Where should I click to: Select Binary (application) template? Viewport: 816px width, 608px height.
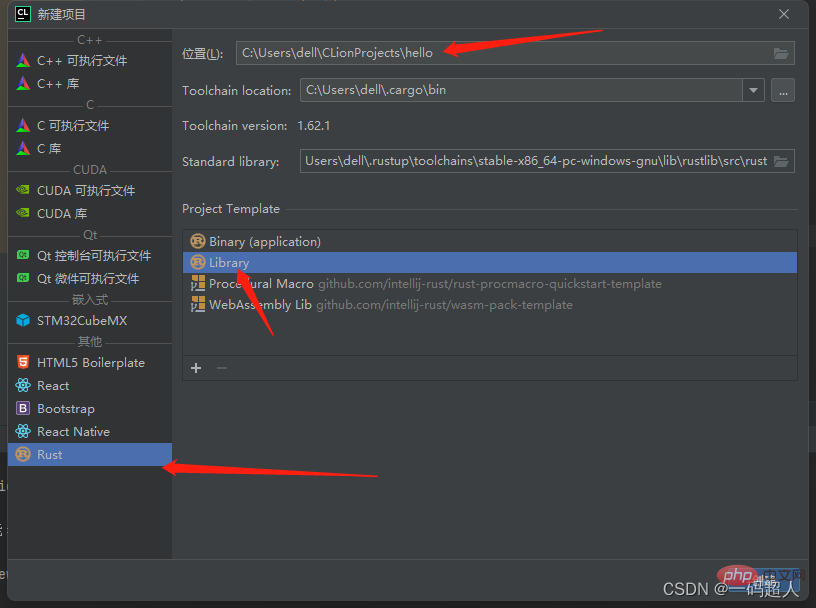coord(490,242)
